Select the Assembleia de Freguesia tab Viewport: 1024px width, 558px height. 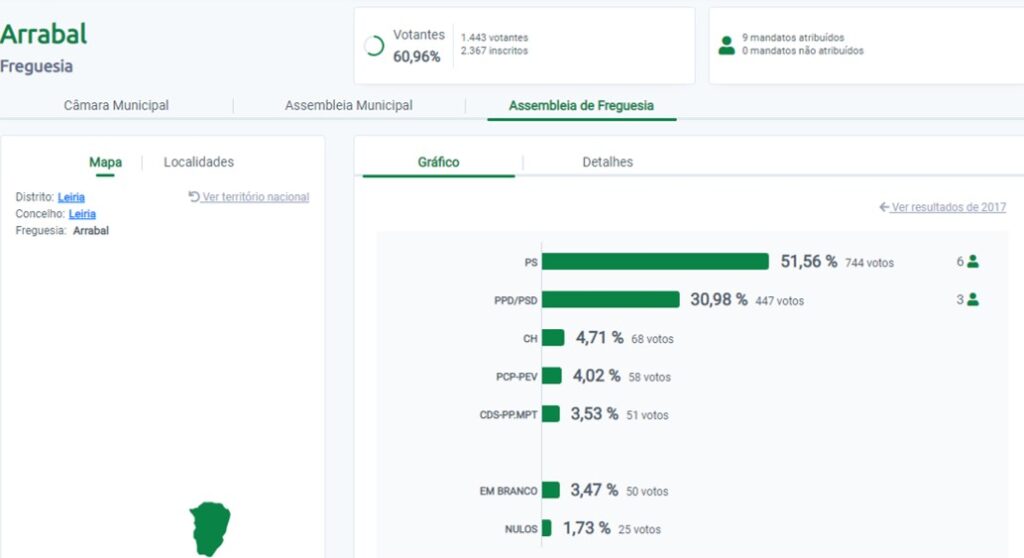point(581,105)
